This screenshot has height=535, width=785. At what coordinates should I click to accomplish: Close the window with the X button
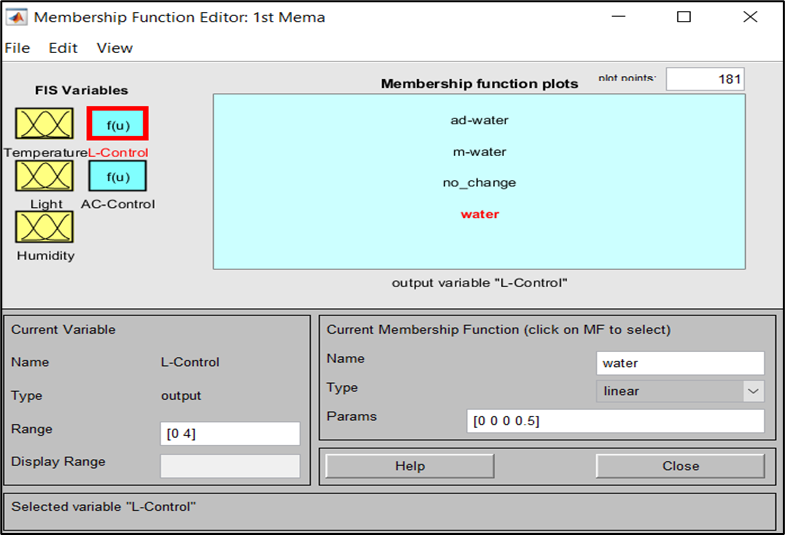point(750,17)
